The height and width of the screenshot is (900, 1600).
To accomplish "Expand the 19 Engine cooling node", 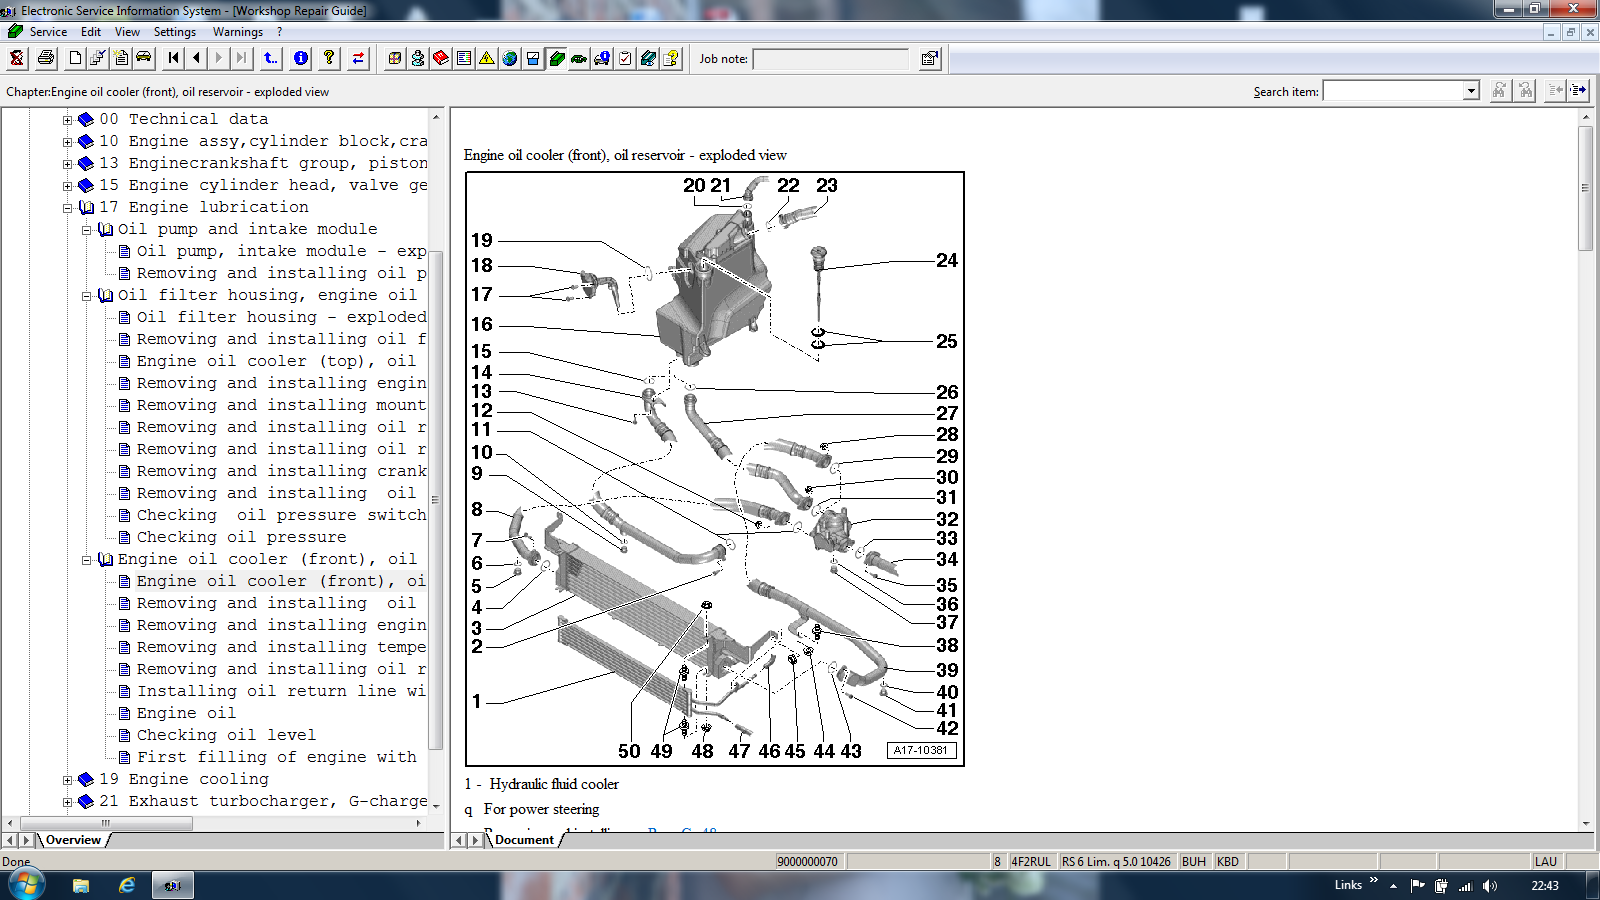I will point(68,780).
